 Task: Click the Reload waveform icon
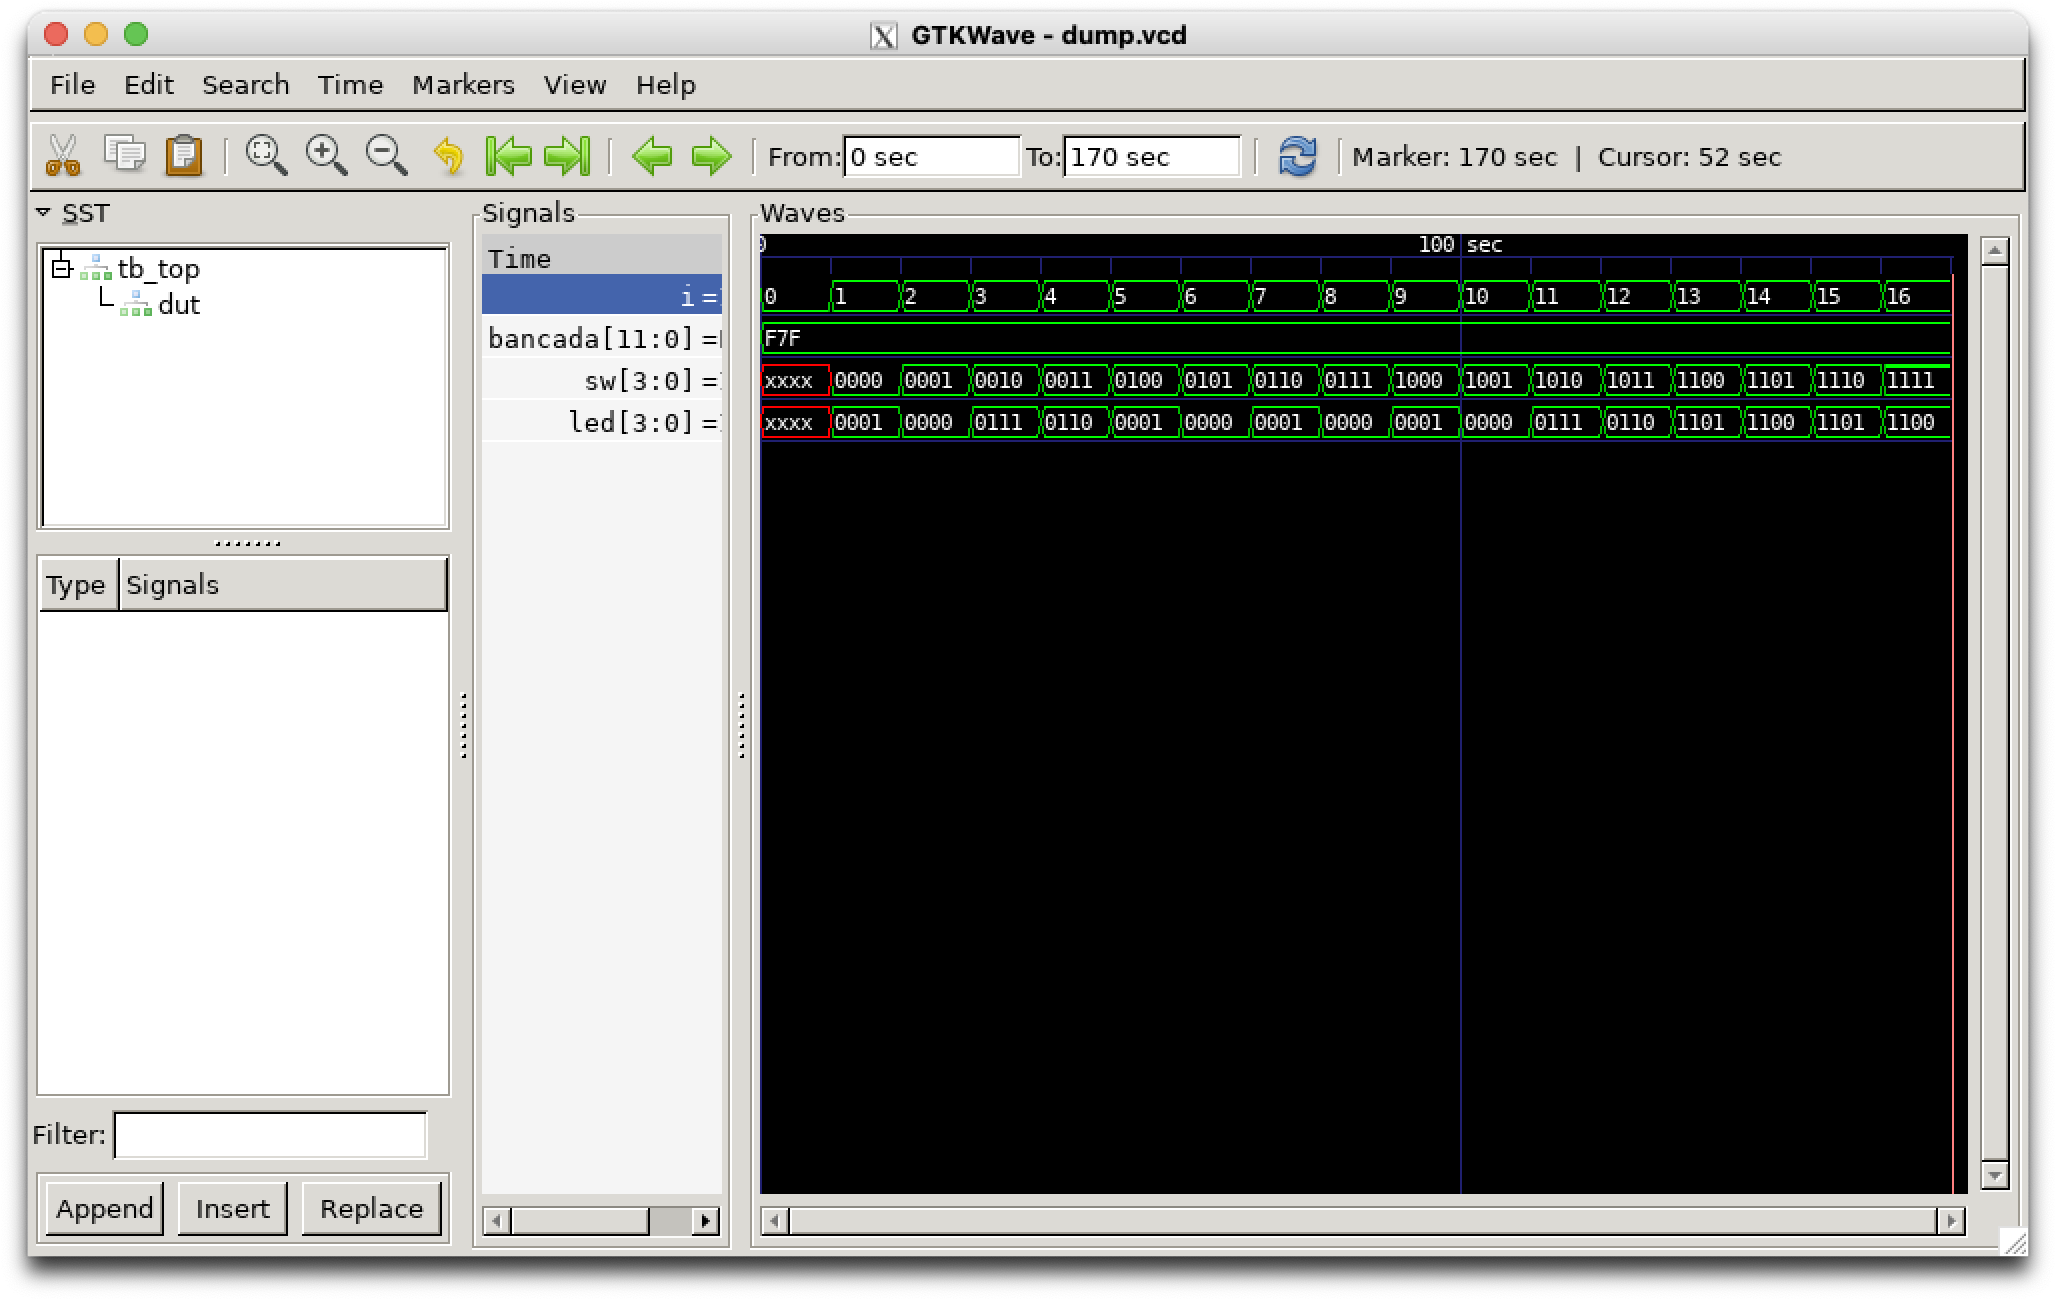coord(1297,156)
